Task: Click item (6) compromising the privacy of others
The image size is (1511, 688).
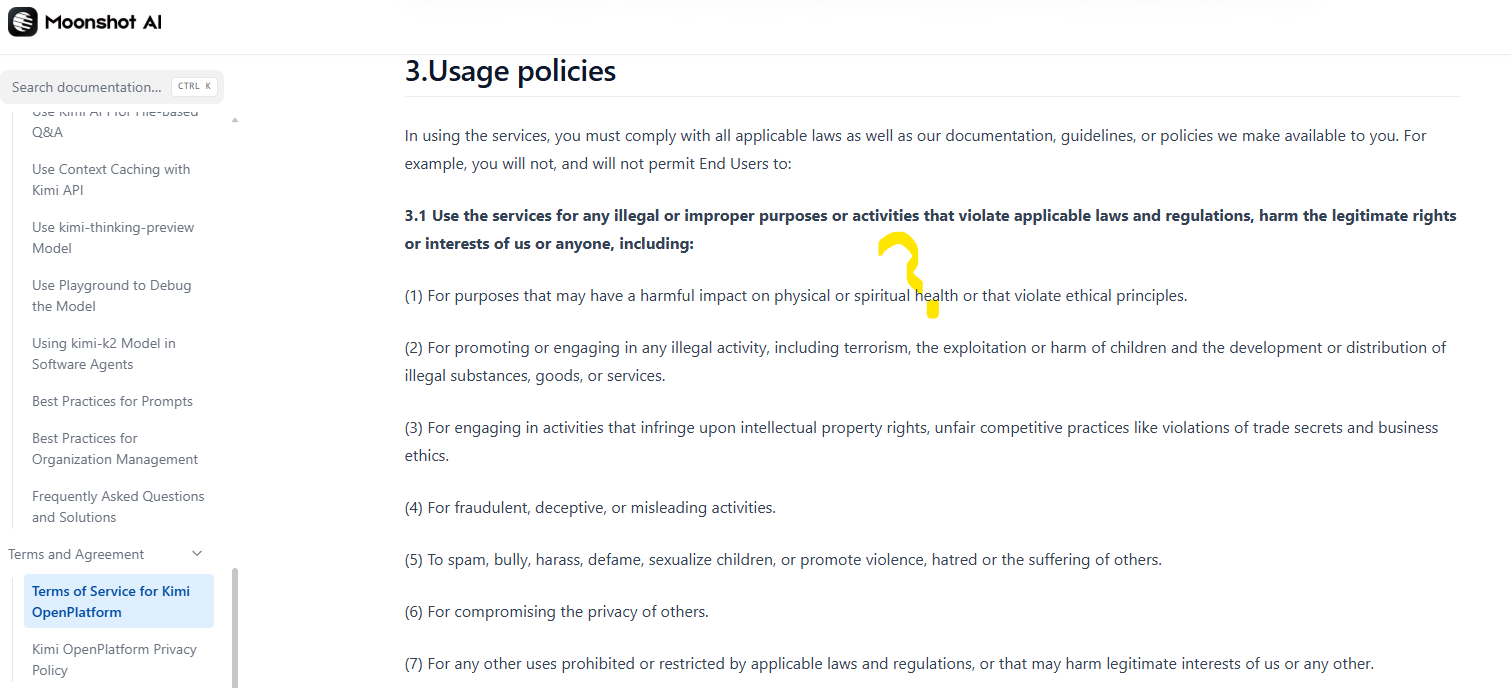Action: pyautogui.click(x=557, y=612)
